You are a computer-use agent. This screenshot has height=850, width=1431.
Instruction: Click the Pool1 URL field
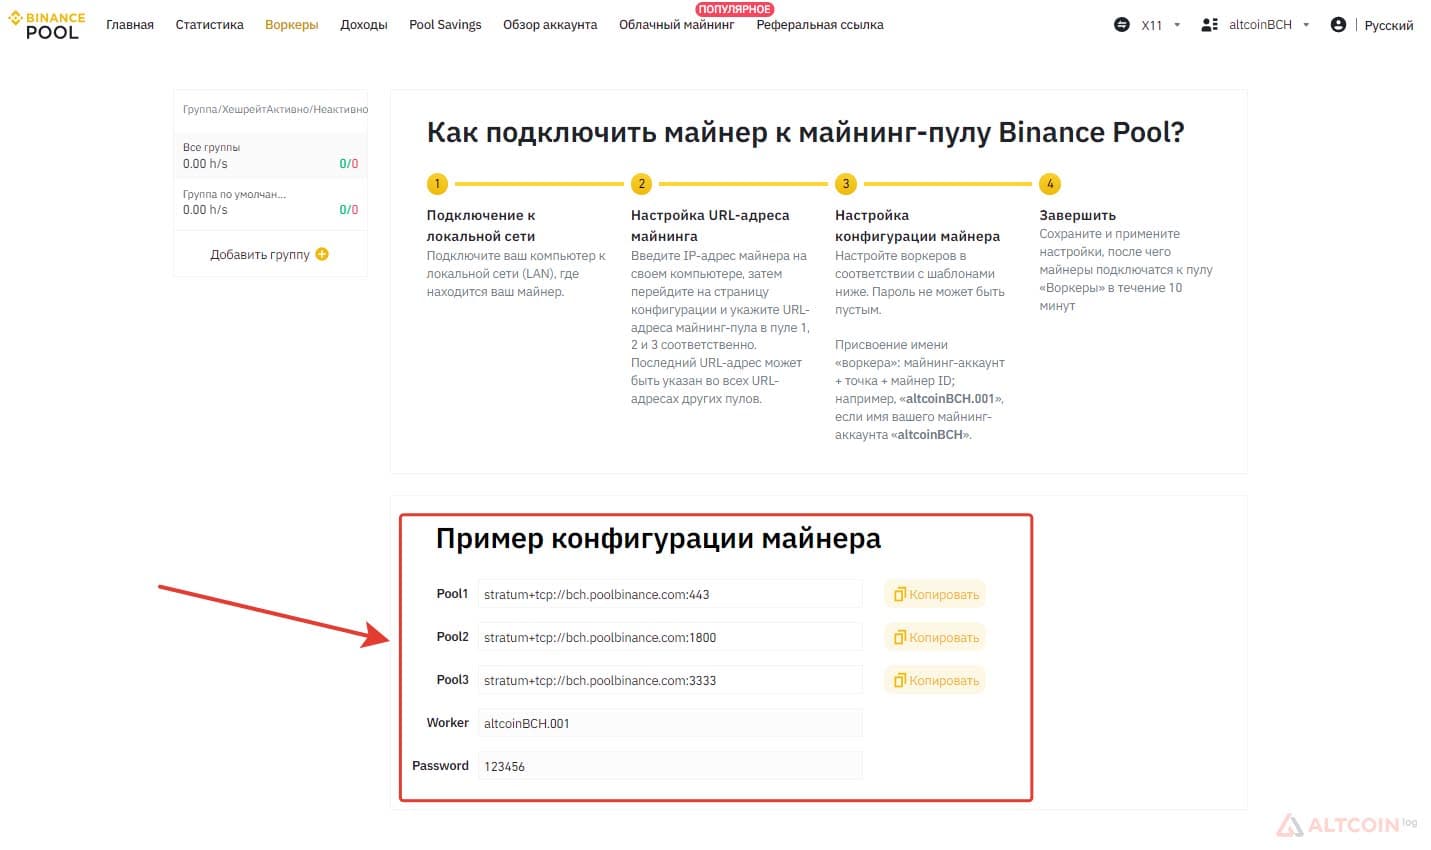[670, 594]
